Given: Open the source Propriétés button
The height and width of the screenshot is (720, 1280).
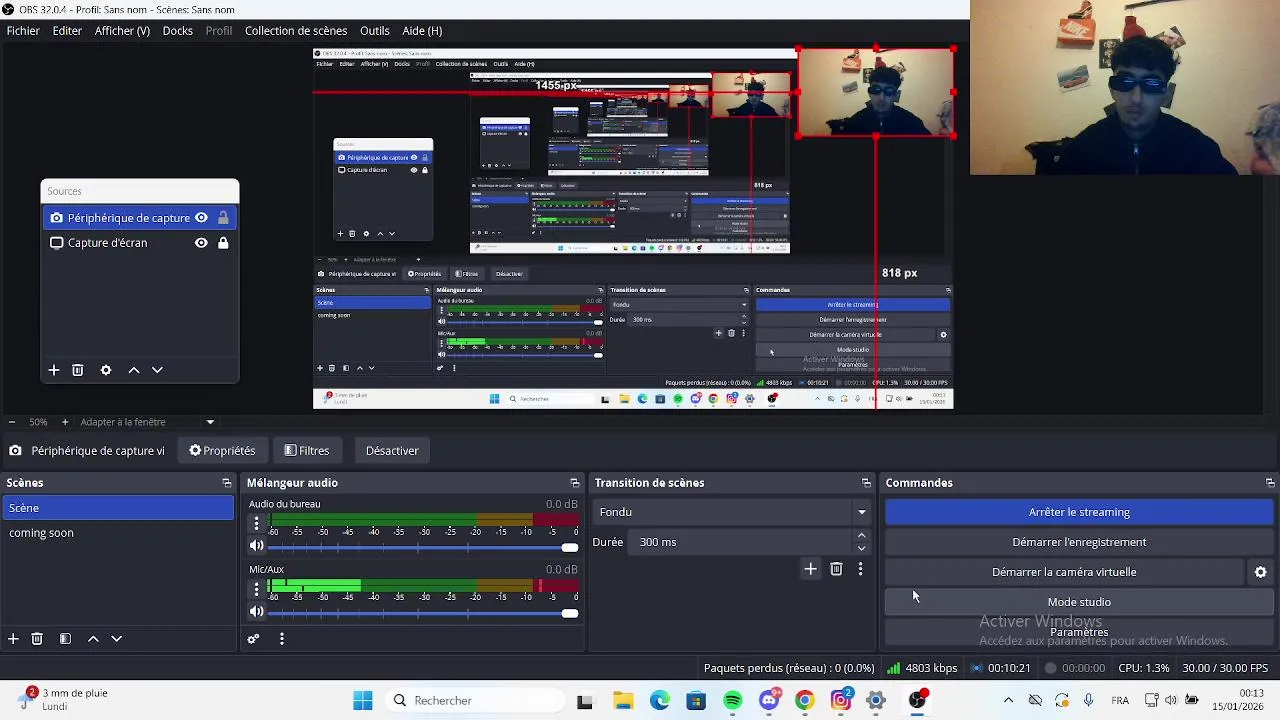Looking at the screenshot, I should point(222,451).
